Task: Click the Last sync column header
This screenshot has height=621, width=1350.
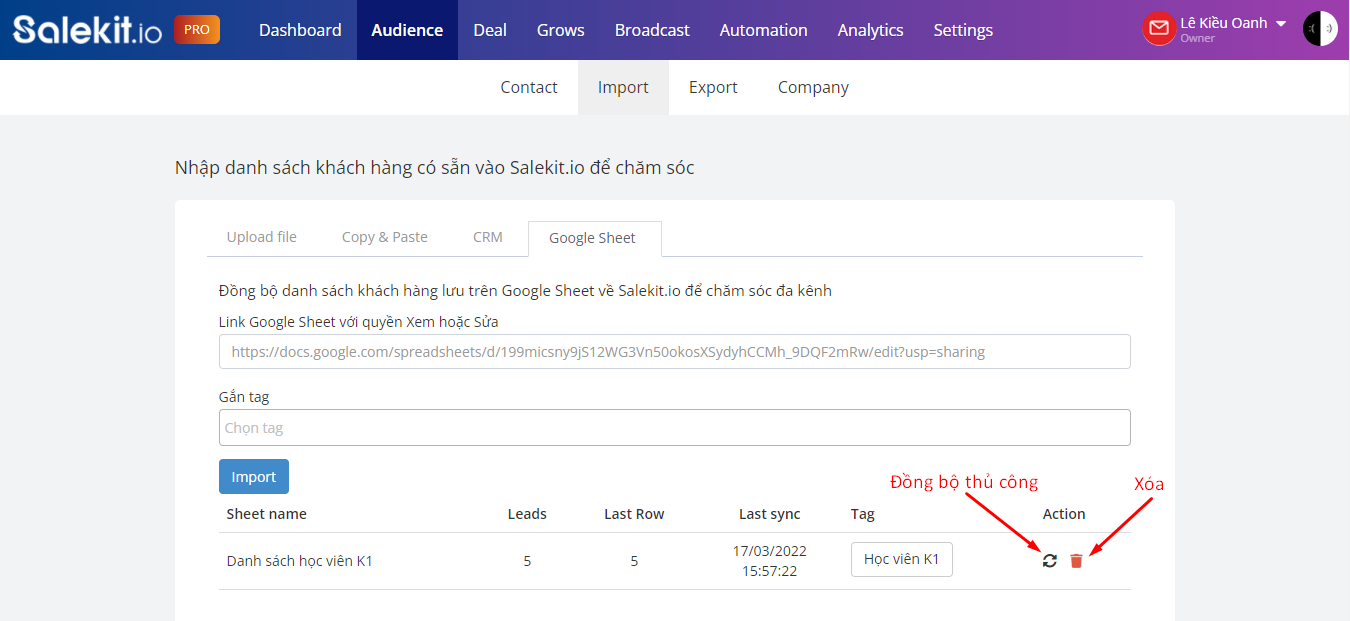Action: (x=770, y=514)
